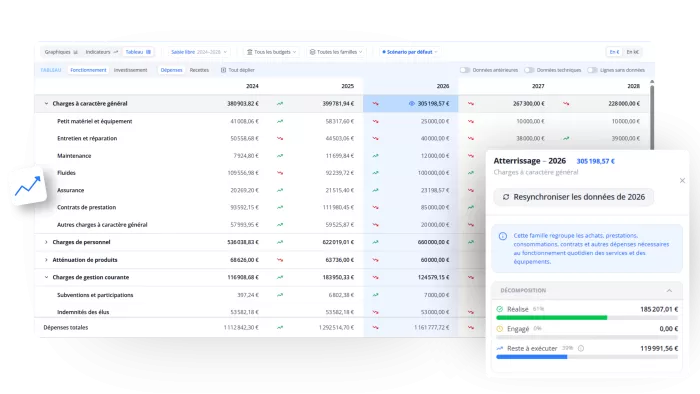Open the Sable libre 2024-2028 dropdown
The width and height of the screenshot is (700, 394).
click(199, 52)
